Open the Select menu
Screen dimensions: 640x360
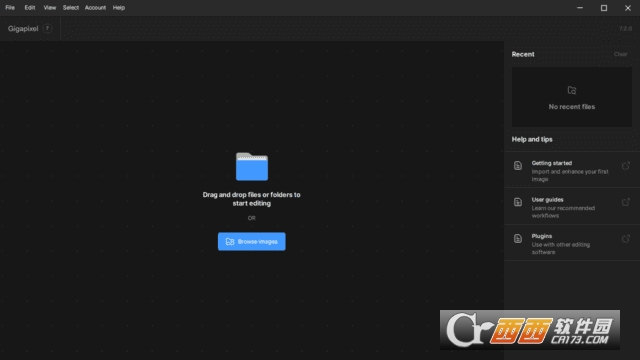coord(71,8)
